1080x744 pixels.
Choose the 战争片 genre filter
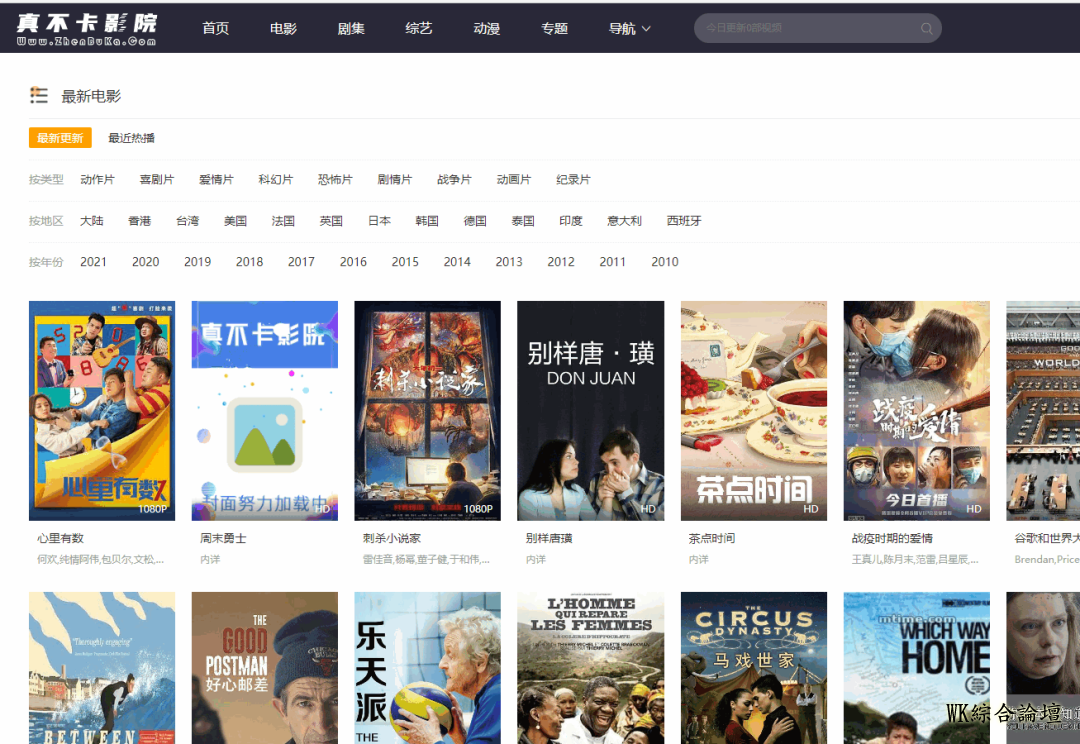pos(454,179)
